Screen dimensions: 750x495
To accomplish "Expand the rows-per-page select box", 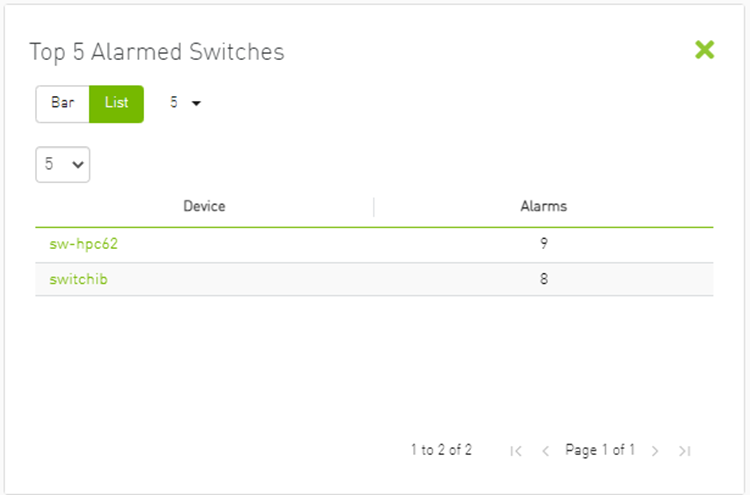I will pos(62,165).
